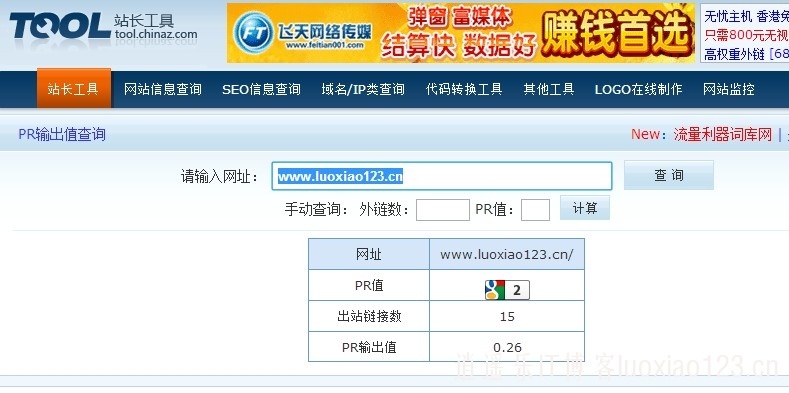Screen dimensions: 789x393
Task: Open the 网站监控 menu
Action: 729,90
